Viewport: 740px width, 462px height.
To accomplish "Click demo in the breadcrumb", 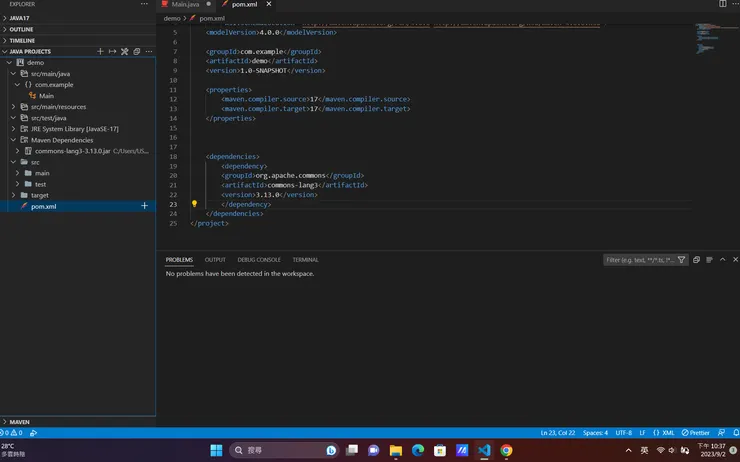I will 172,18.
